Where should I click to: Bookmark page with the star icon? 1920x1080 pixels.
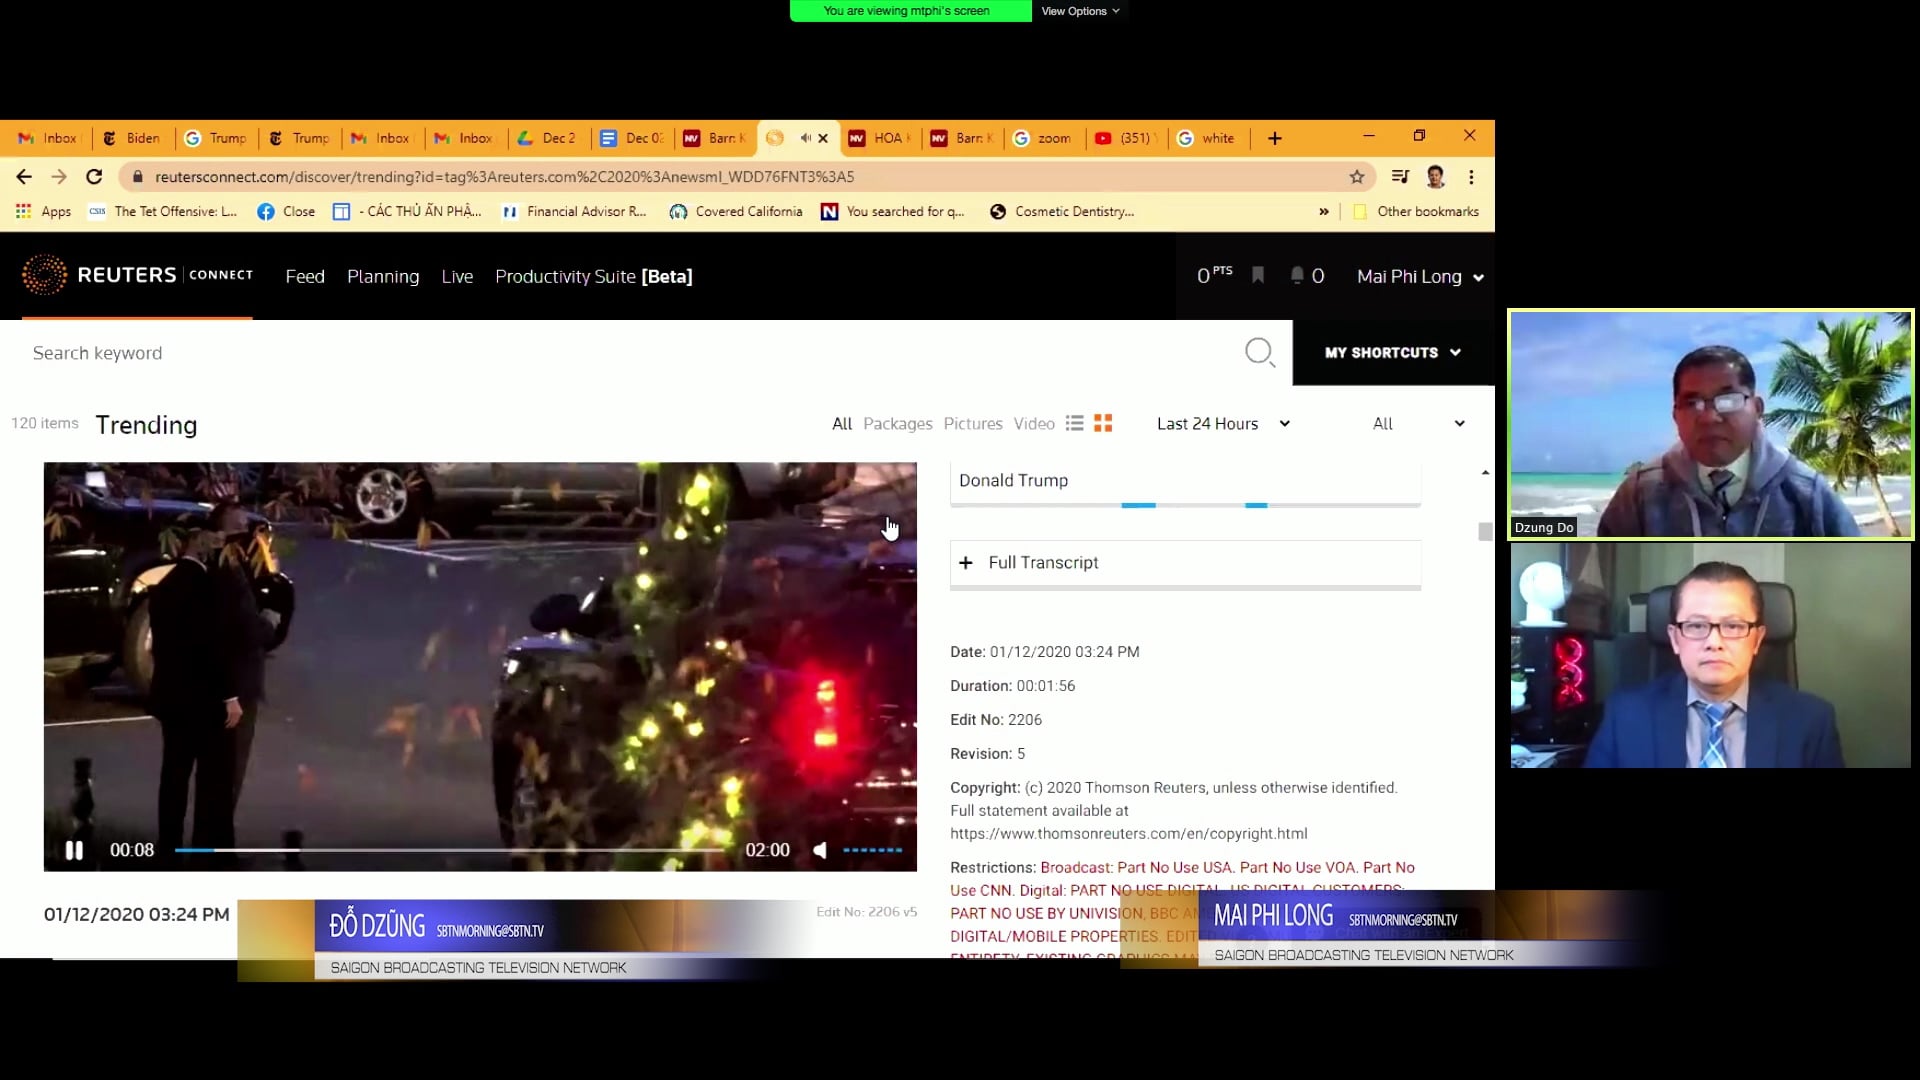pos(1357,177)
